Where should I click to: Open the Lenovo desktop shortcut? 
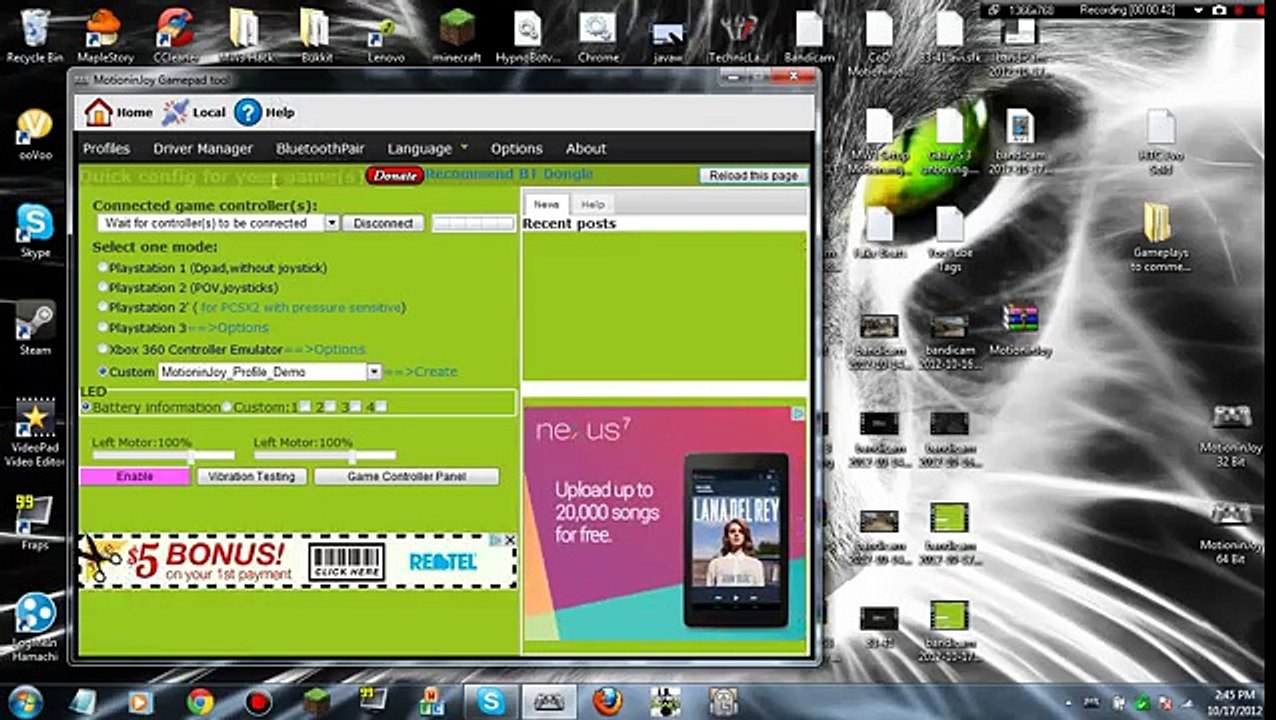coord(386,35)
